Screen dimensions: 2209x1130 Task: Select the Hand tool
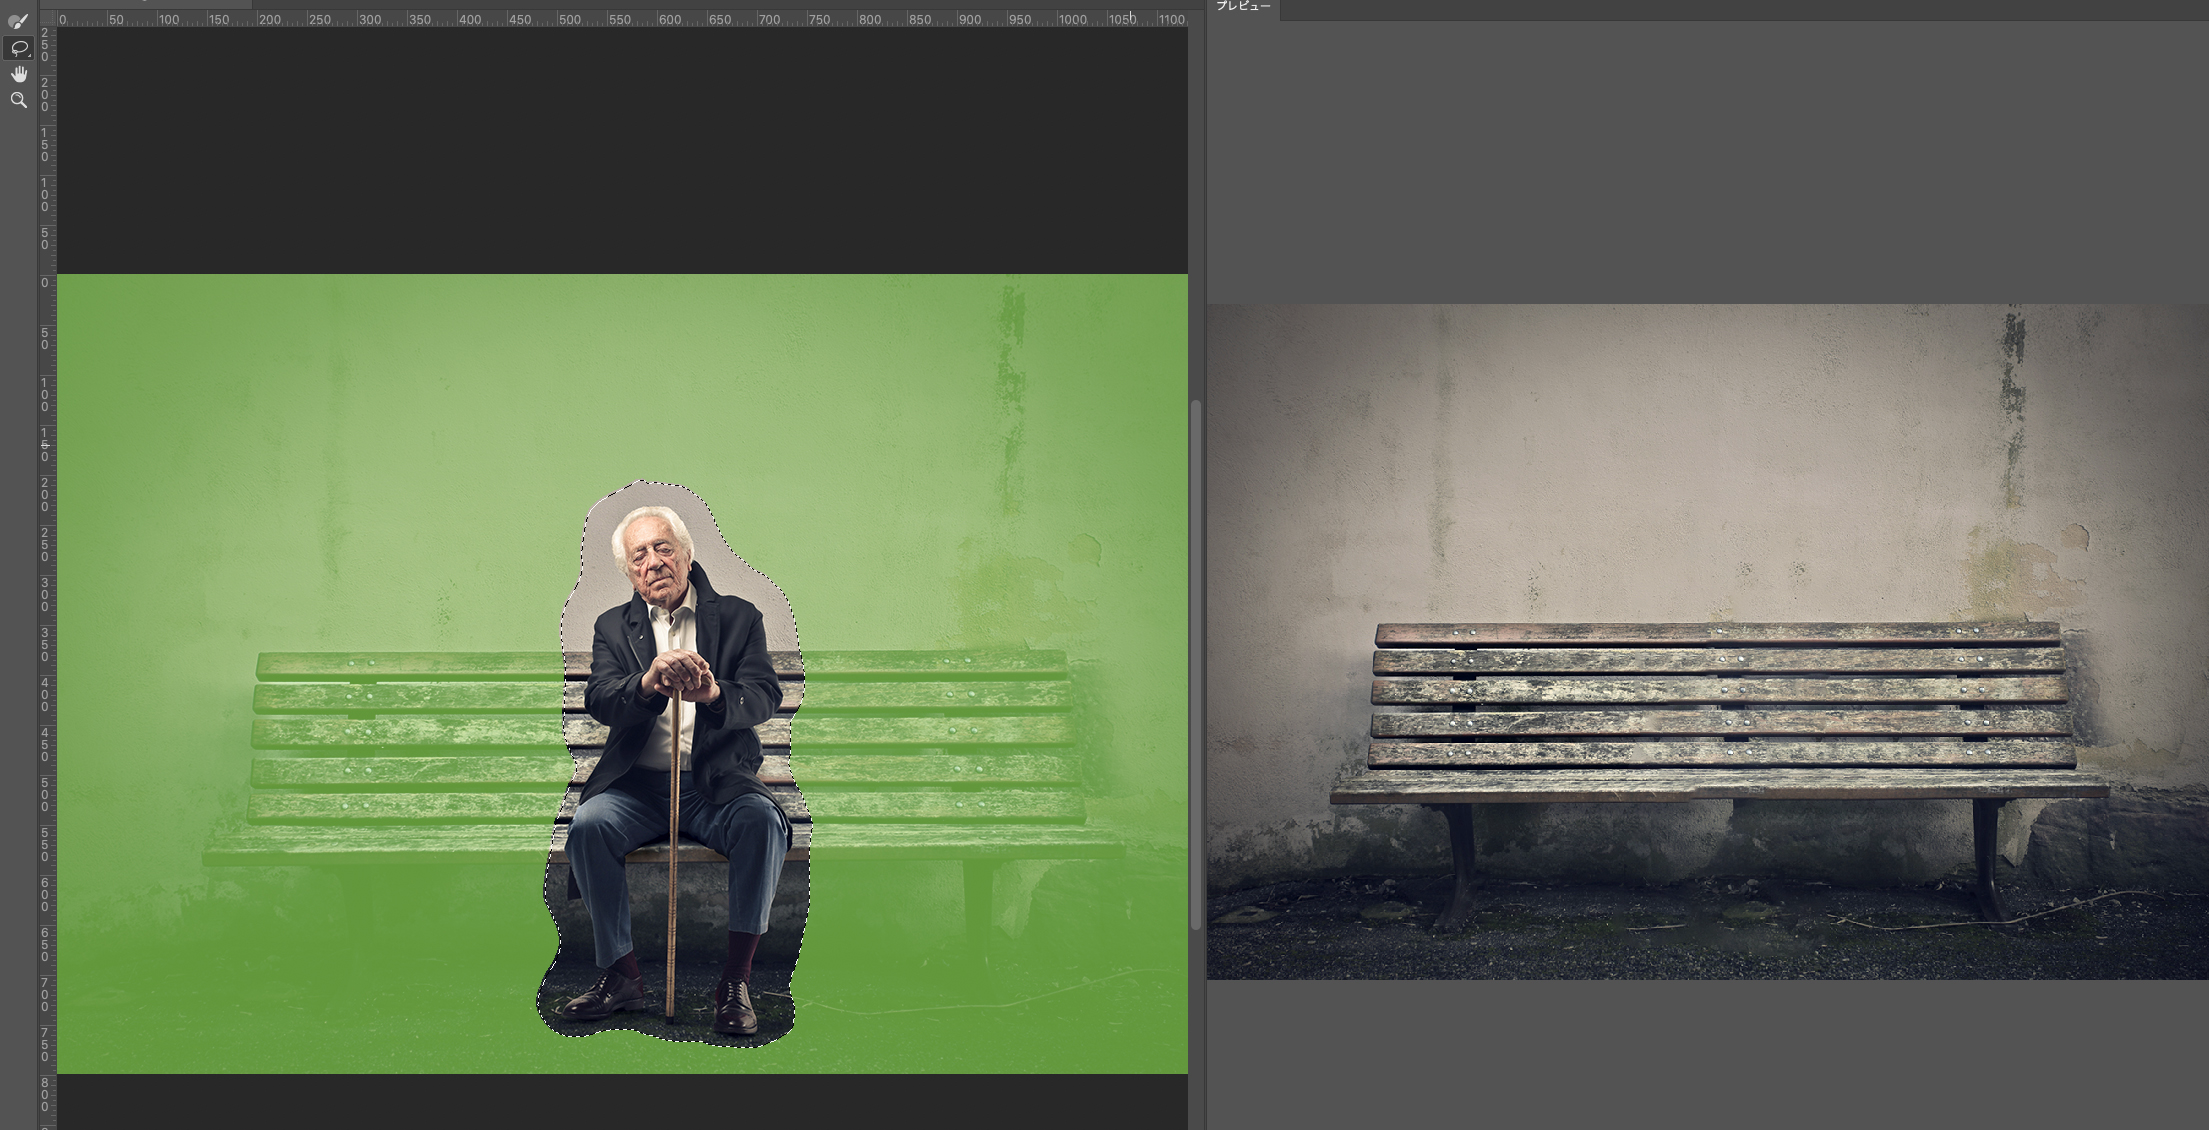point(18,74)
